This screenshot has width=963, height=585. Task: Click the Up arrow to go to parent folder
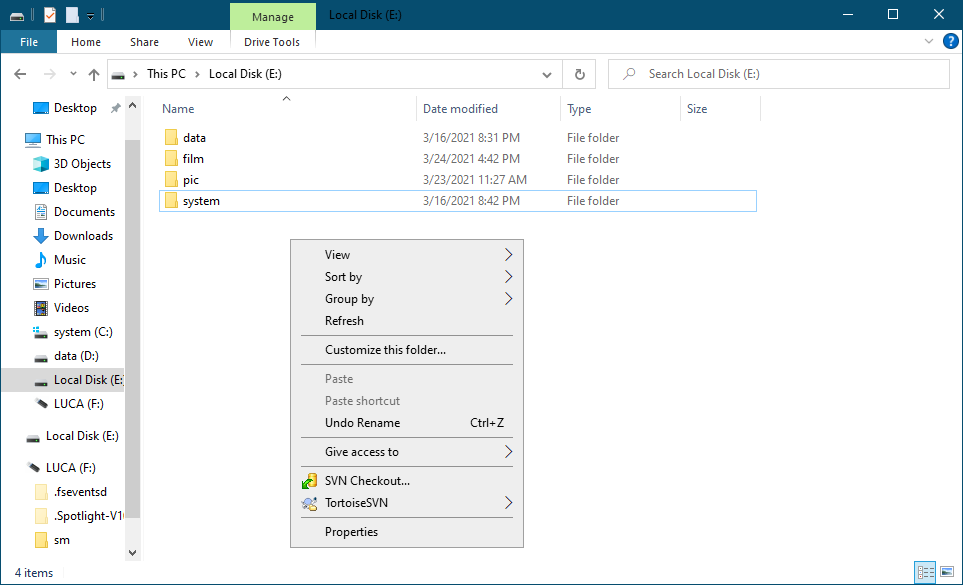93,73
